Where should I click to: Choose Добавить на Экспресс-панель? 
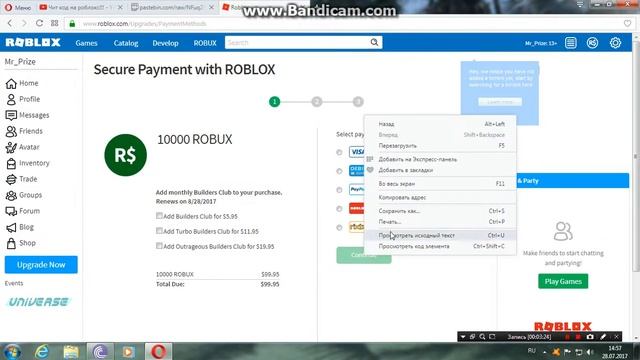click(441, 159)
